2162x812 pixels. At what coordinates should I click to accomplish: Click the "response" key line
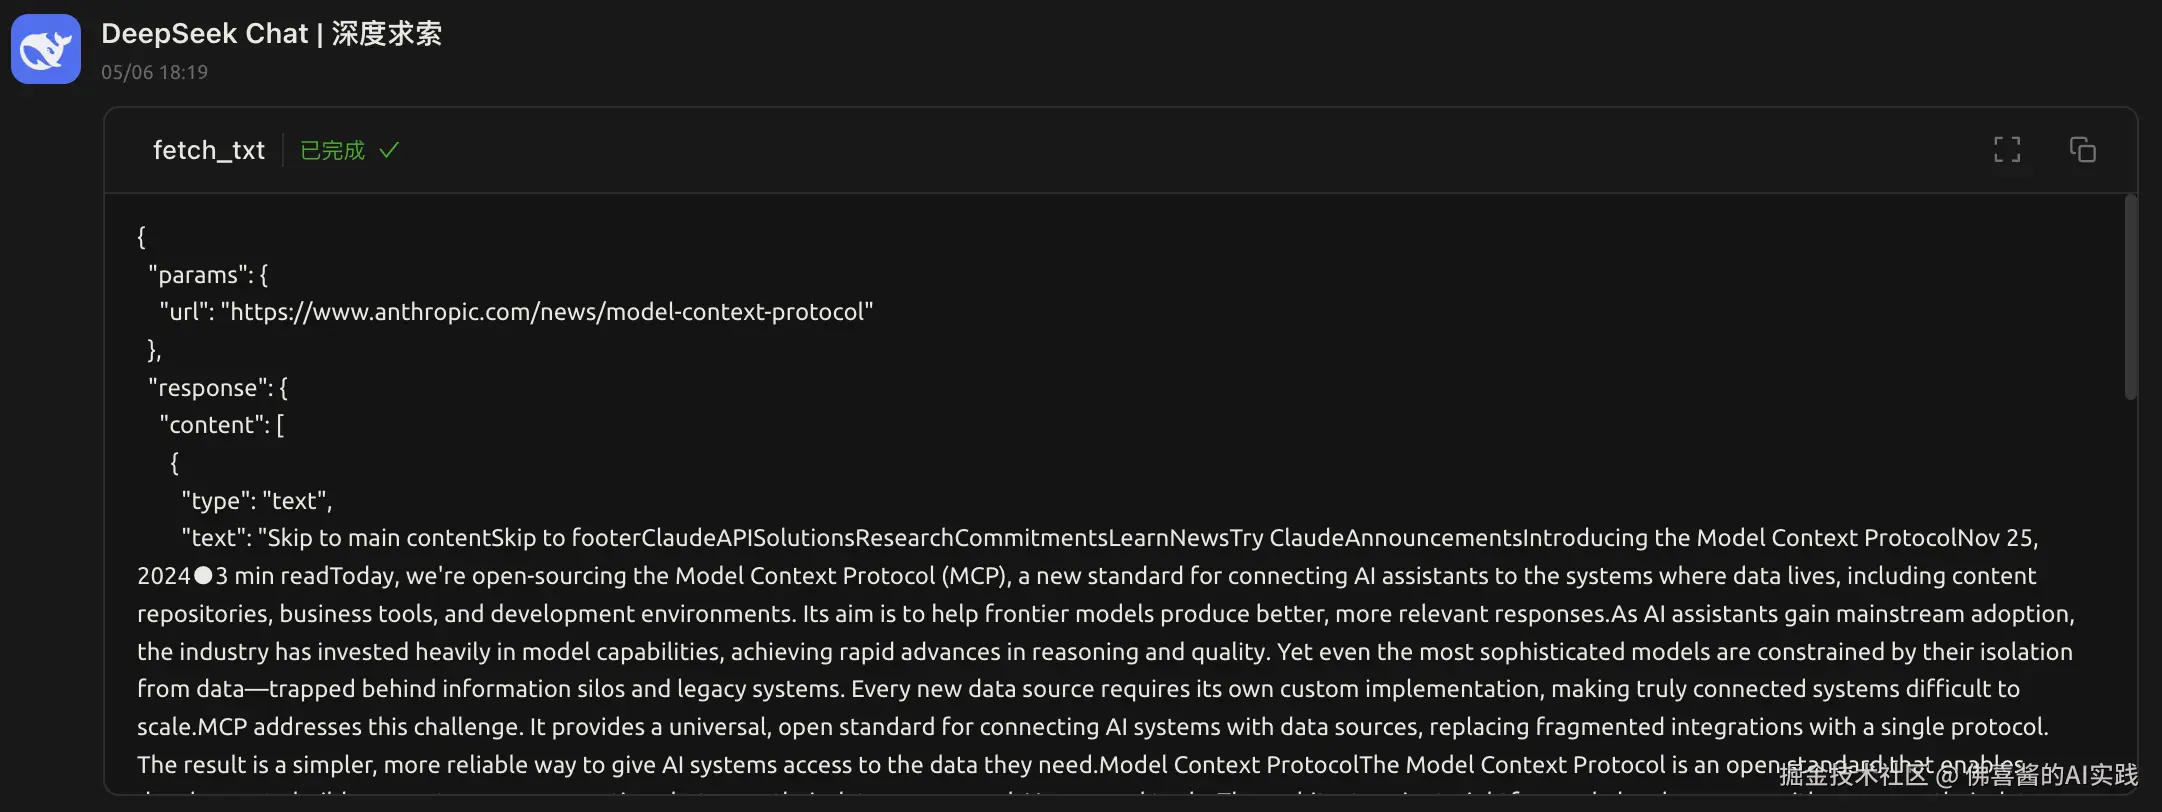click(217, 388)
